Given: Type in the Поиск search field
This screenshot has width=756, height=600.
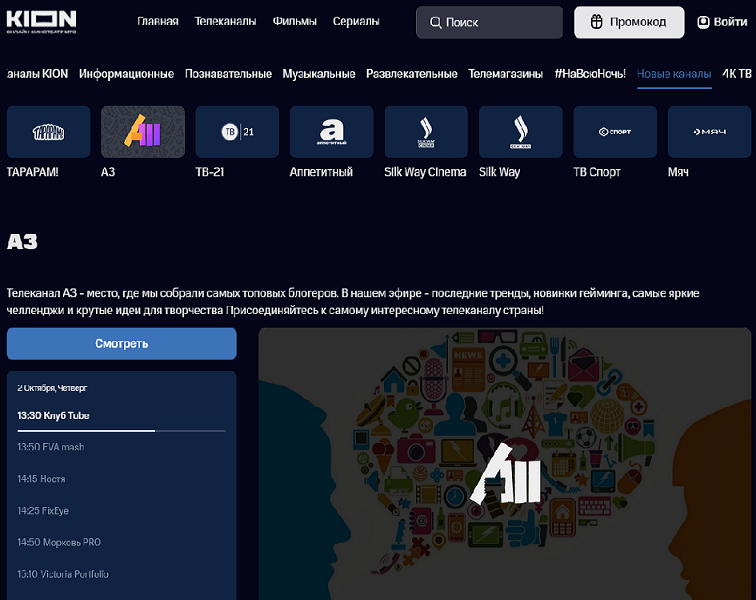Looking at the screenshot, I should point(488,22).
